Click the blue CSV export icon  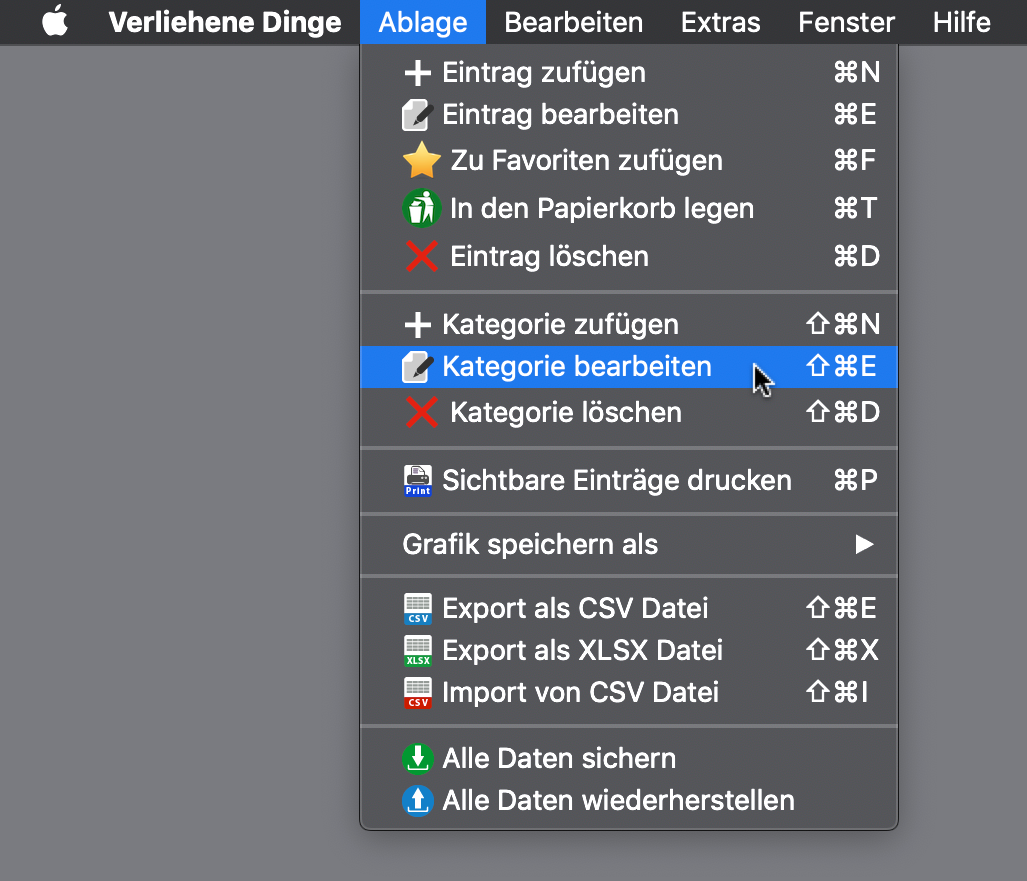(417, 609)
